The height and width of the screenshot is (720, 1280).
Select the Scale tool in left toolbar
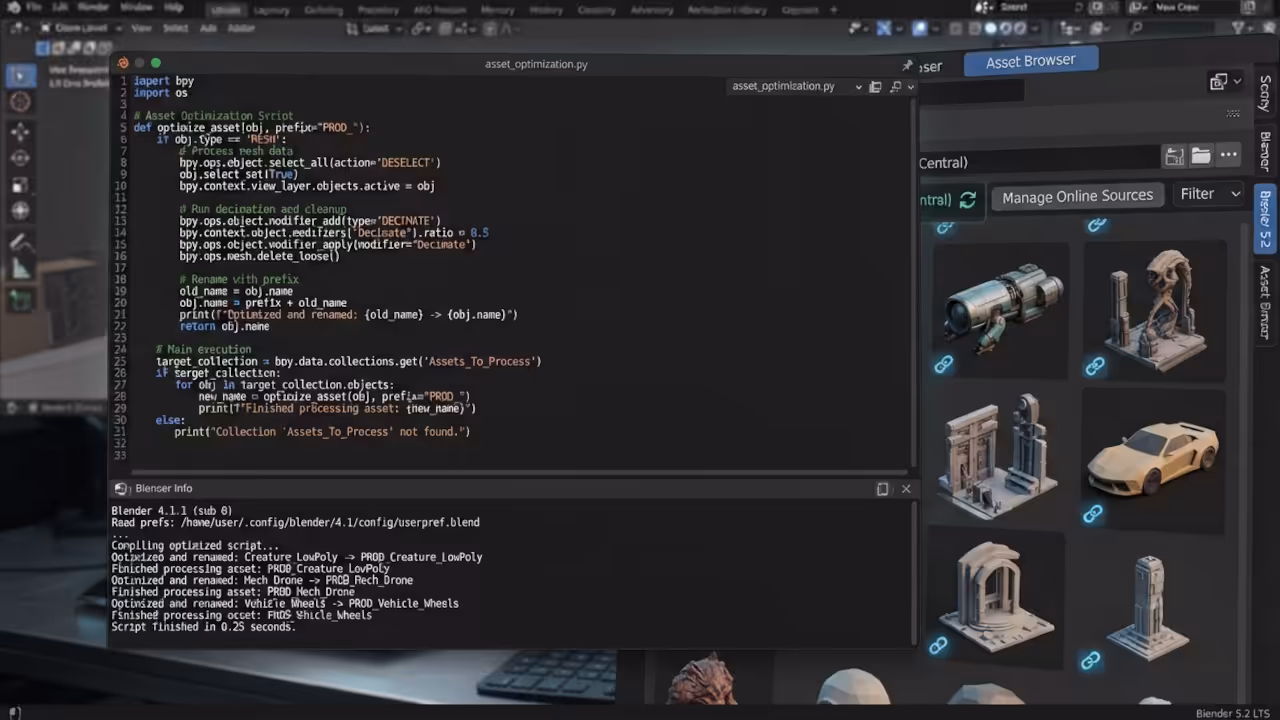click(x=20, y=185)
